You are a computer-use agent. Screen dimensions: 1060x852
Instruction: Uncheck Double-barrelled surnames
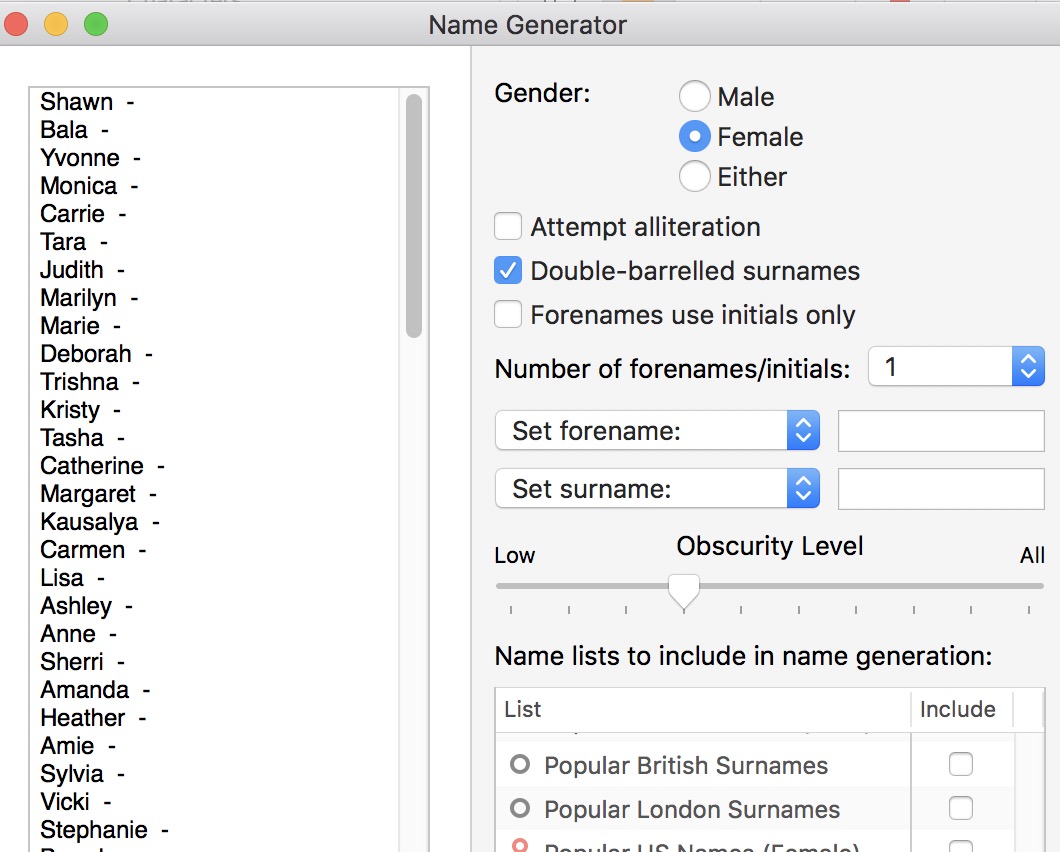click(x=509, y=271)
